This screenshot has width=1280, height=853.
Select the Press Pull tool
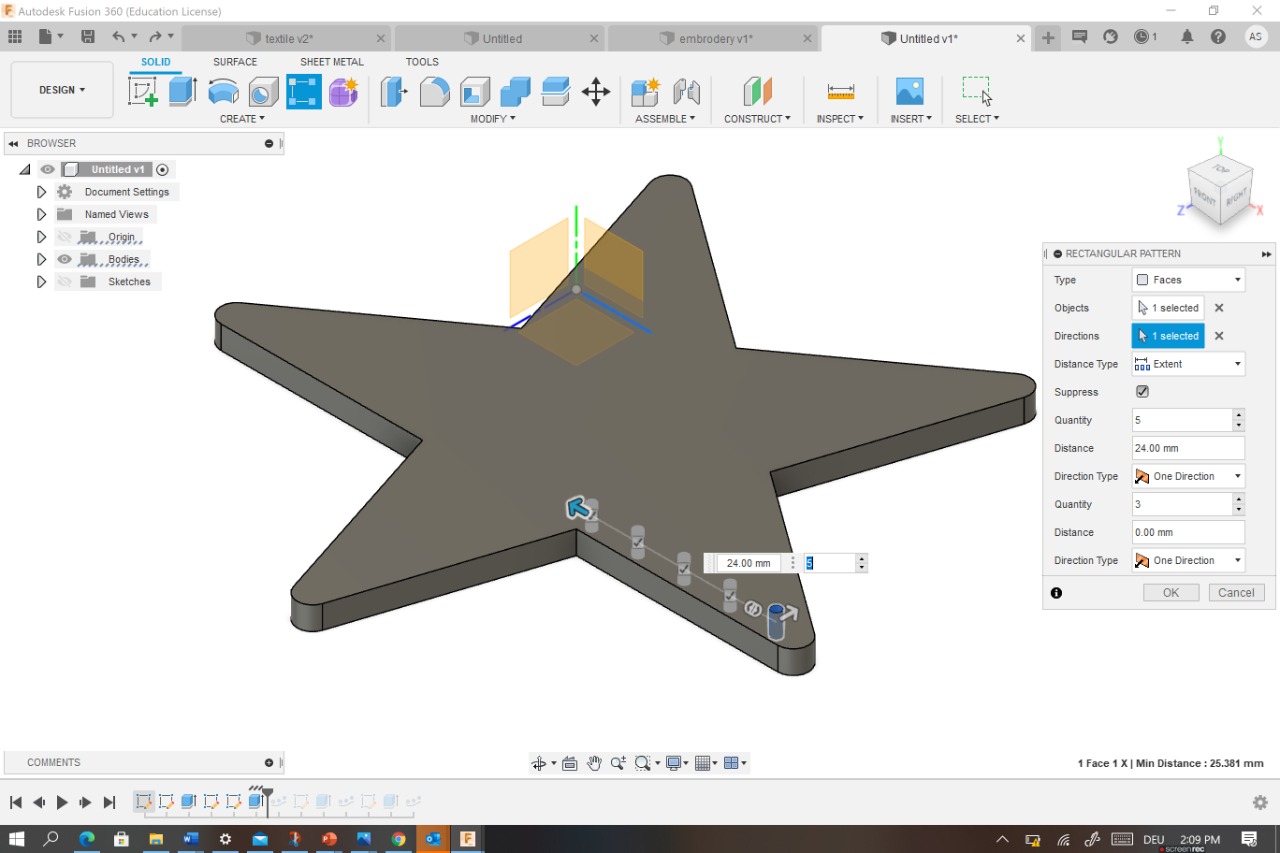click(x=394, y=92)
